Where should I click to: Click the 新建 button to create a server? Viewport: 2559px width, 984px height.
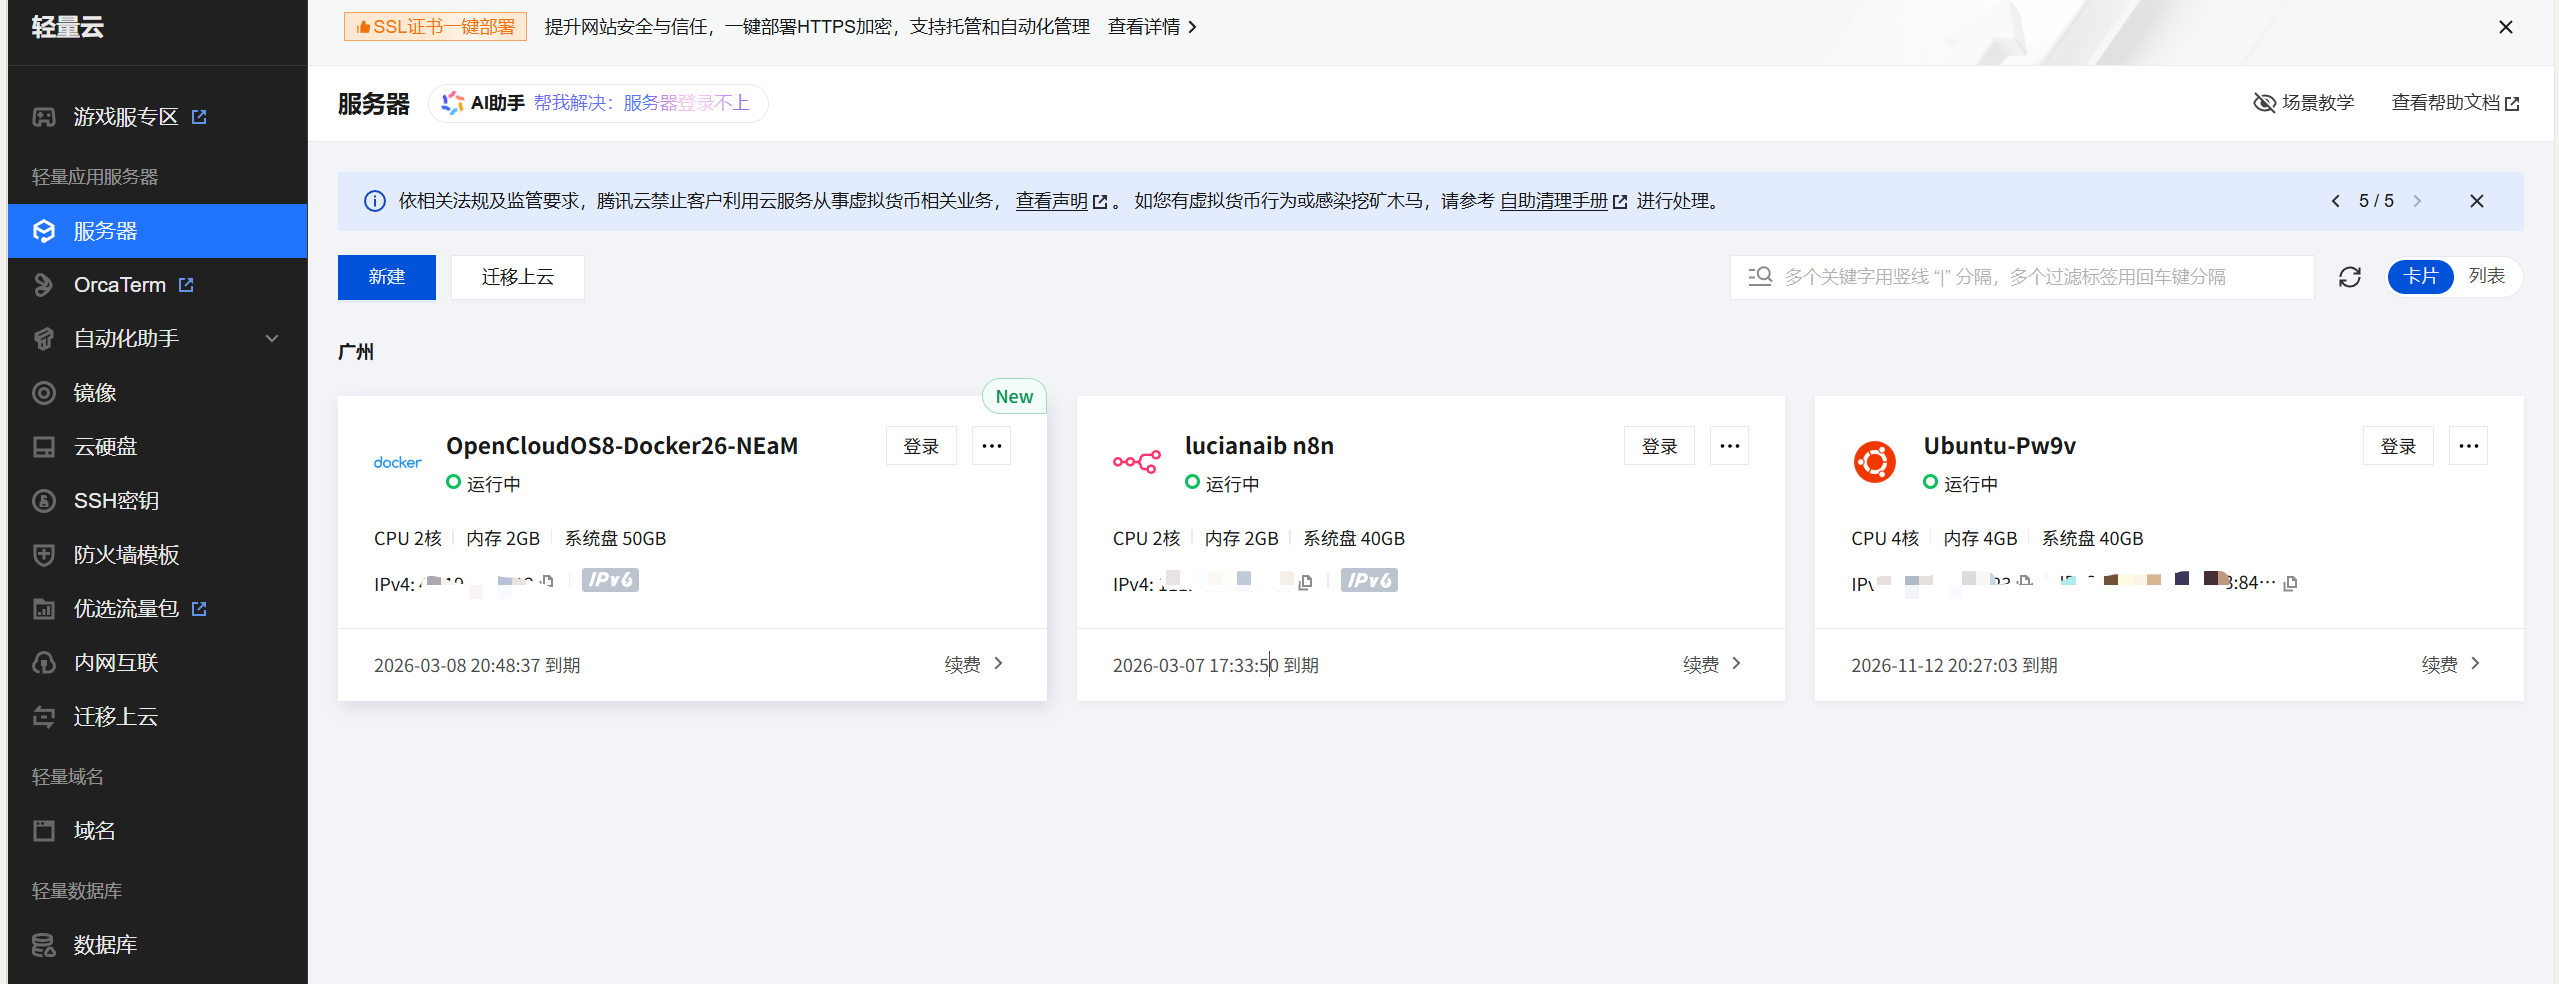(x=386, y=277)
